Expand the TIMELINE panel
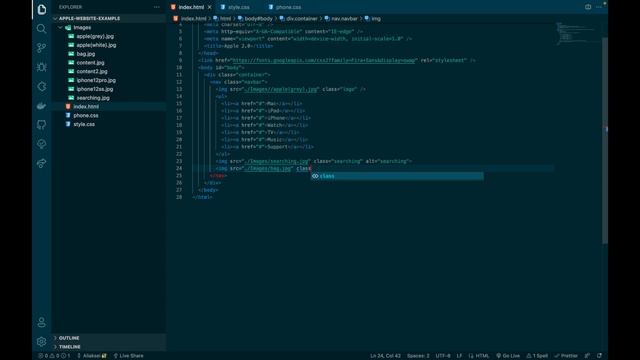Image resolution: width=640 pixels, height=360 pixels. pyautogui.click(x=69, y=347)
